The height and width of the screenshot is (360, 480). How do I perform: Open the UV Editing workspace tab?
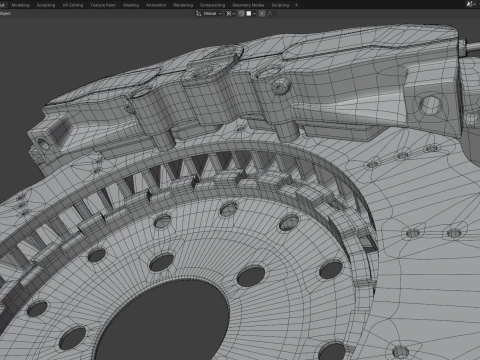73,5
